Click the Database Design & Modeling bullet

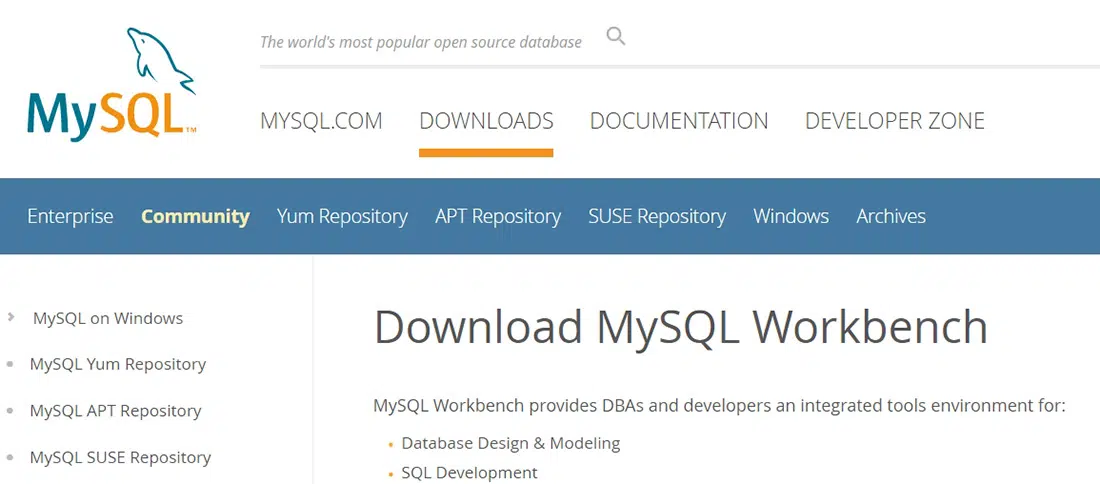(x=511, y=443)
